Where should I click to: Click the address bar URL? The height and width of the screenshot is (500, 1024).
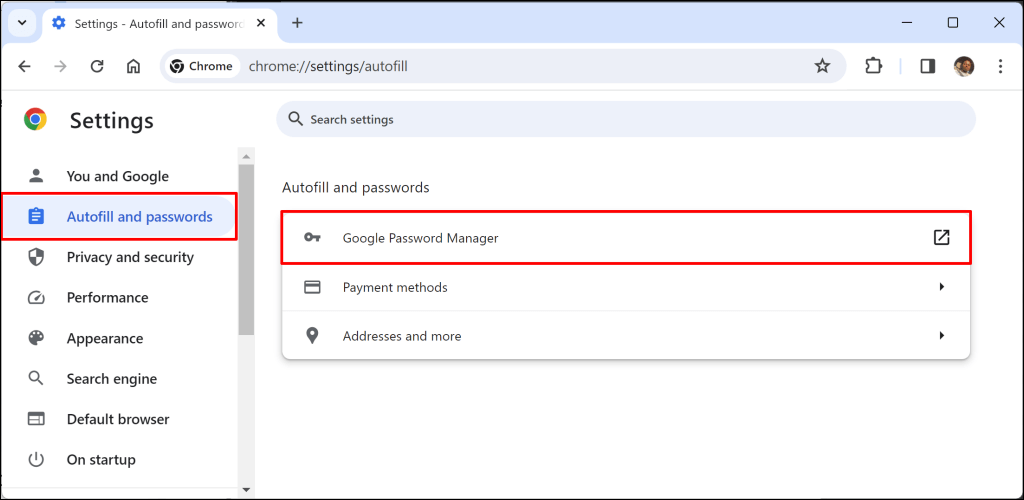tap(328, 66)
